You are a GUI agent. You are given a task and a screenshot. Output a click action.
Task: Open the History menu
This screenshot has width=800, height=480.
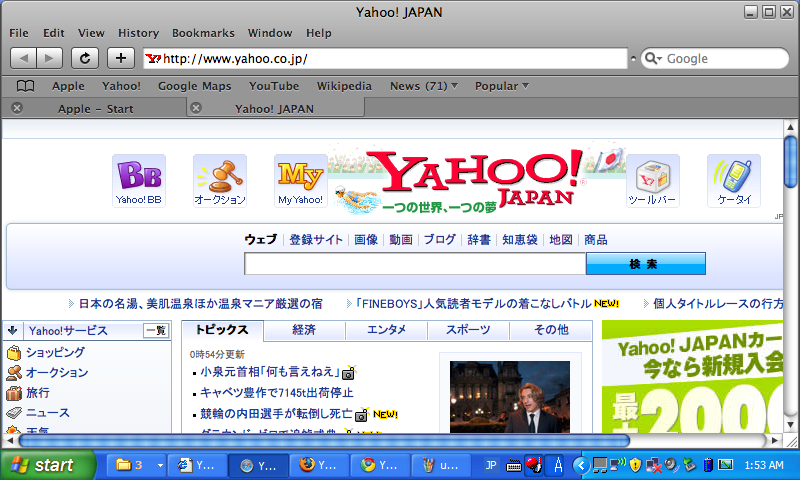138,33
